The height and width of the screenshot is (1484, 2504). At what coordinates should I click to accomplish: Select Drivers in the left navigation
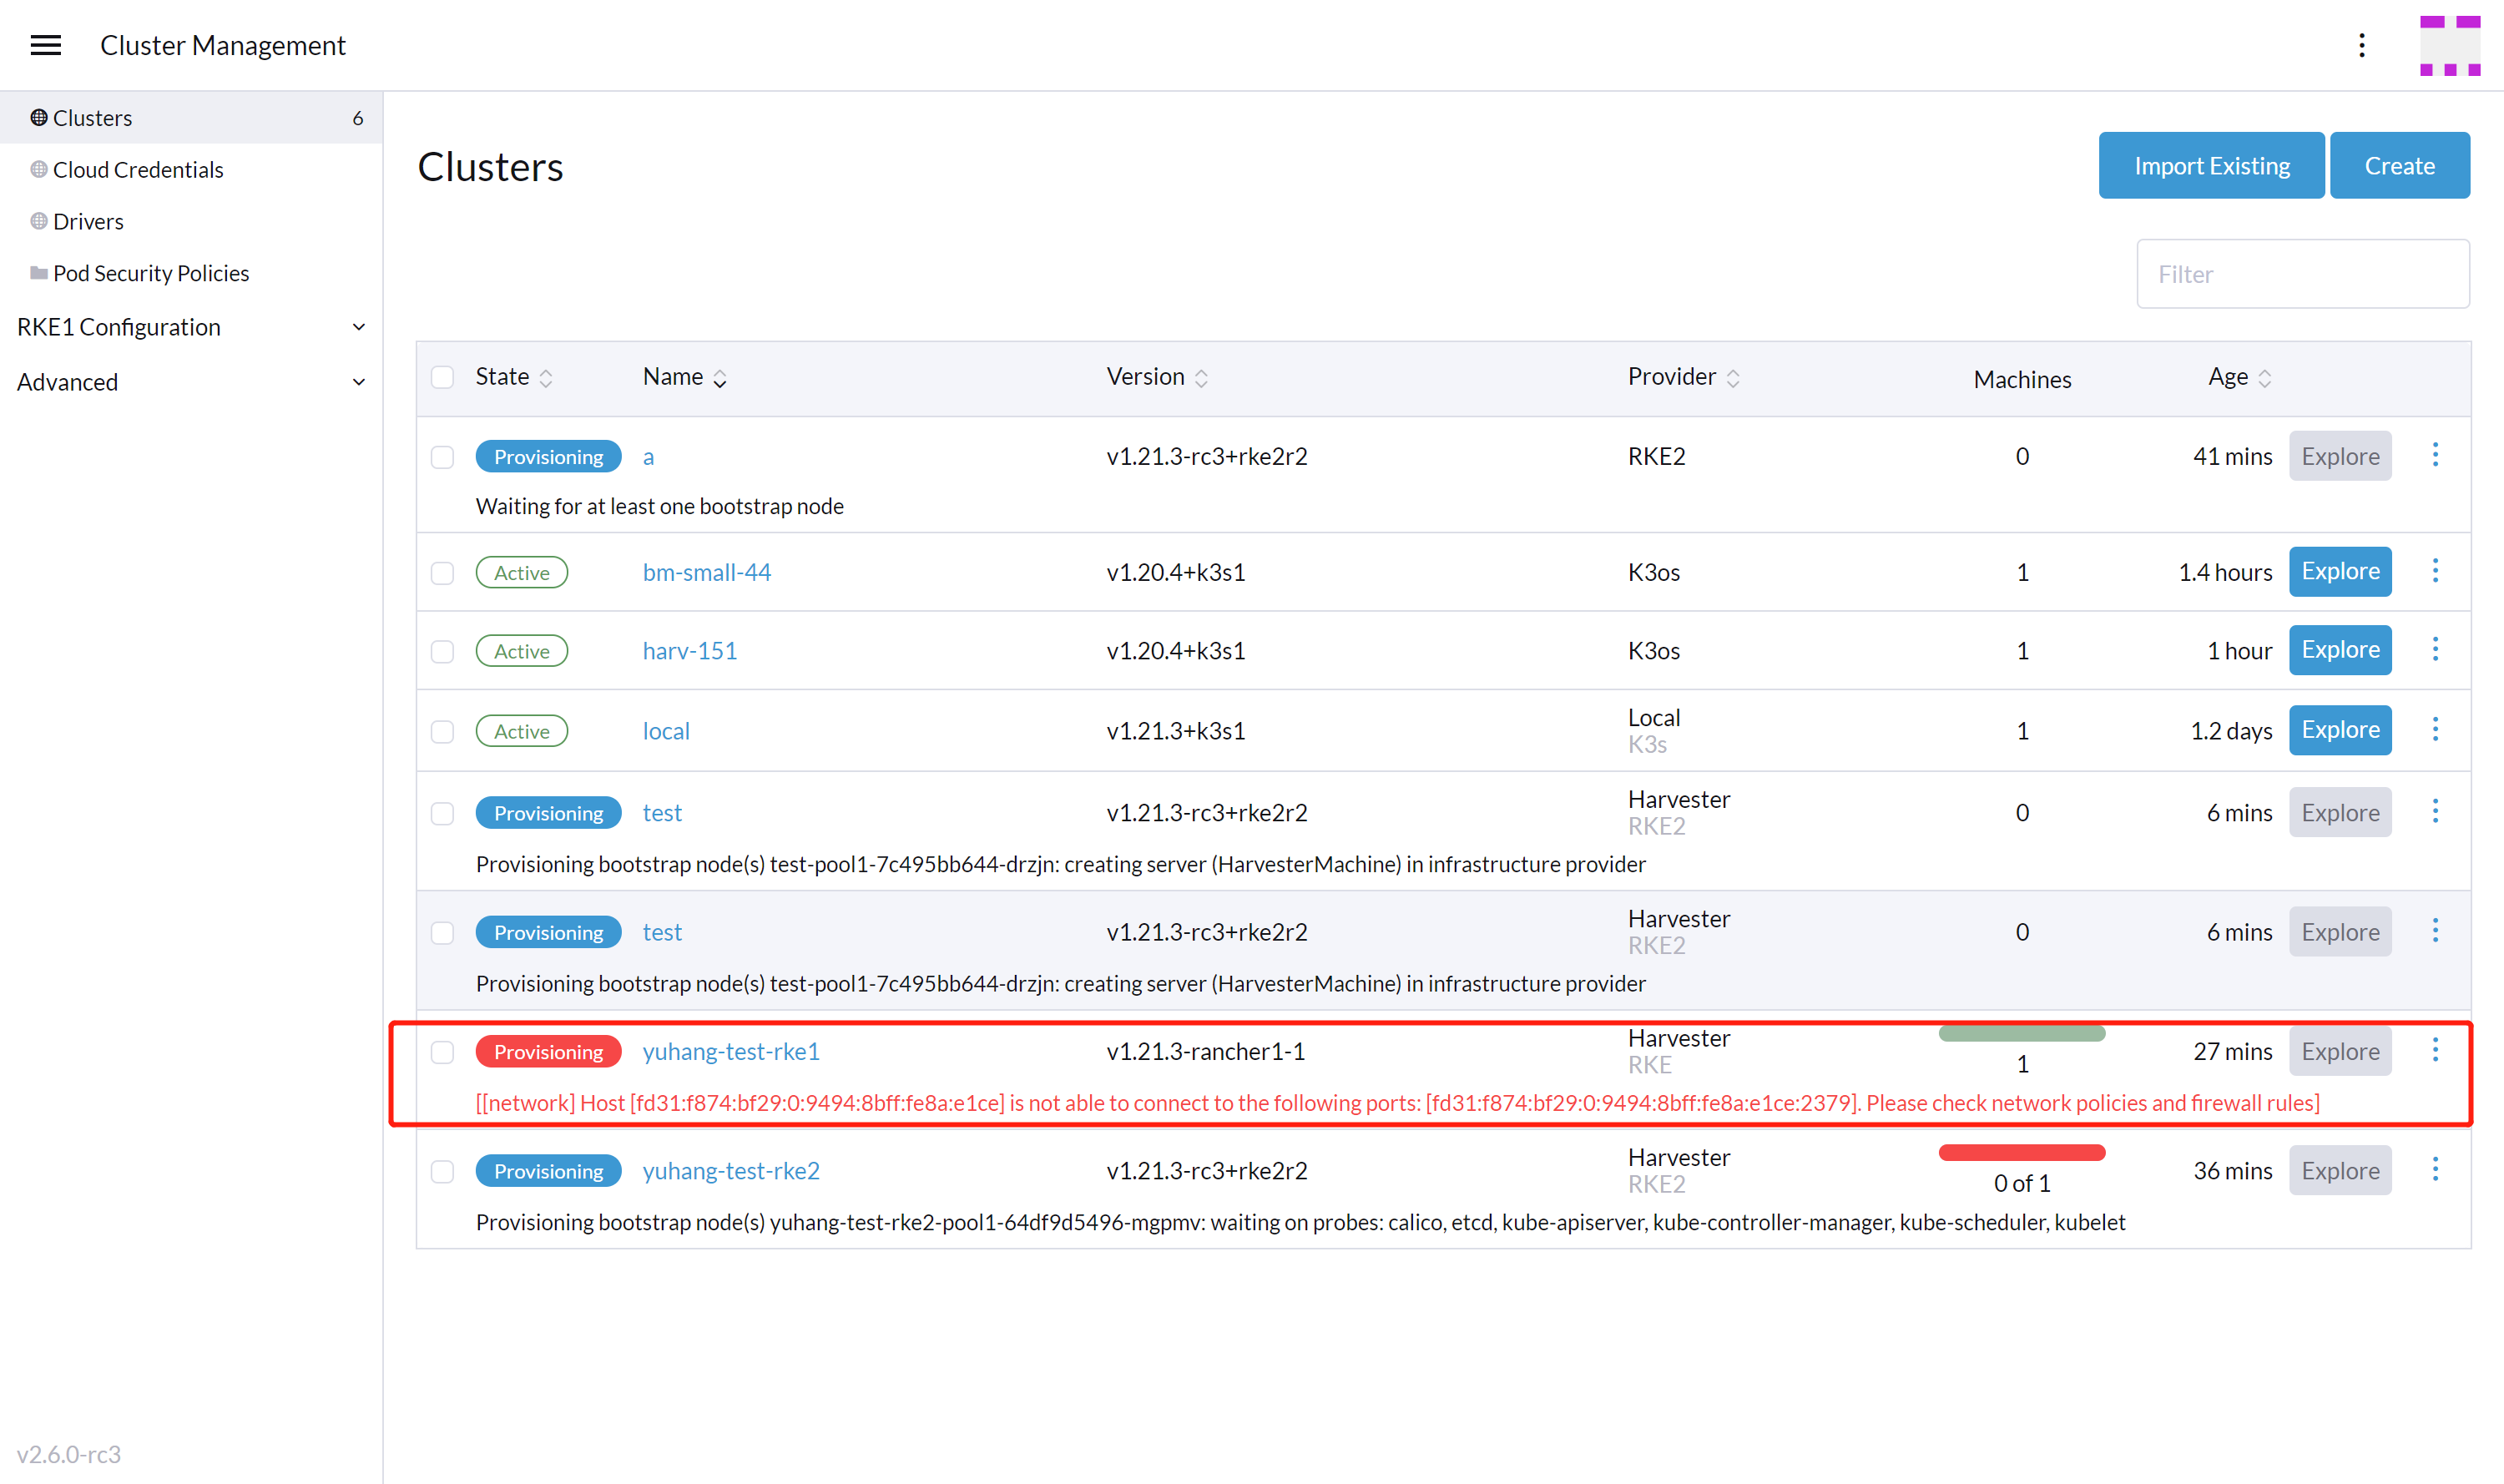tap(88, 221)
